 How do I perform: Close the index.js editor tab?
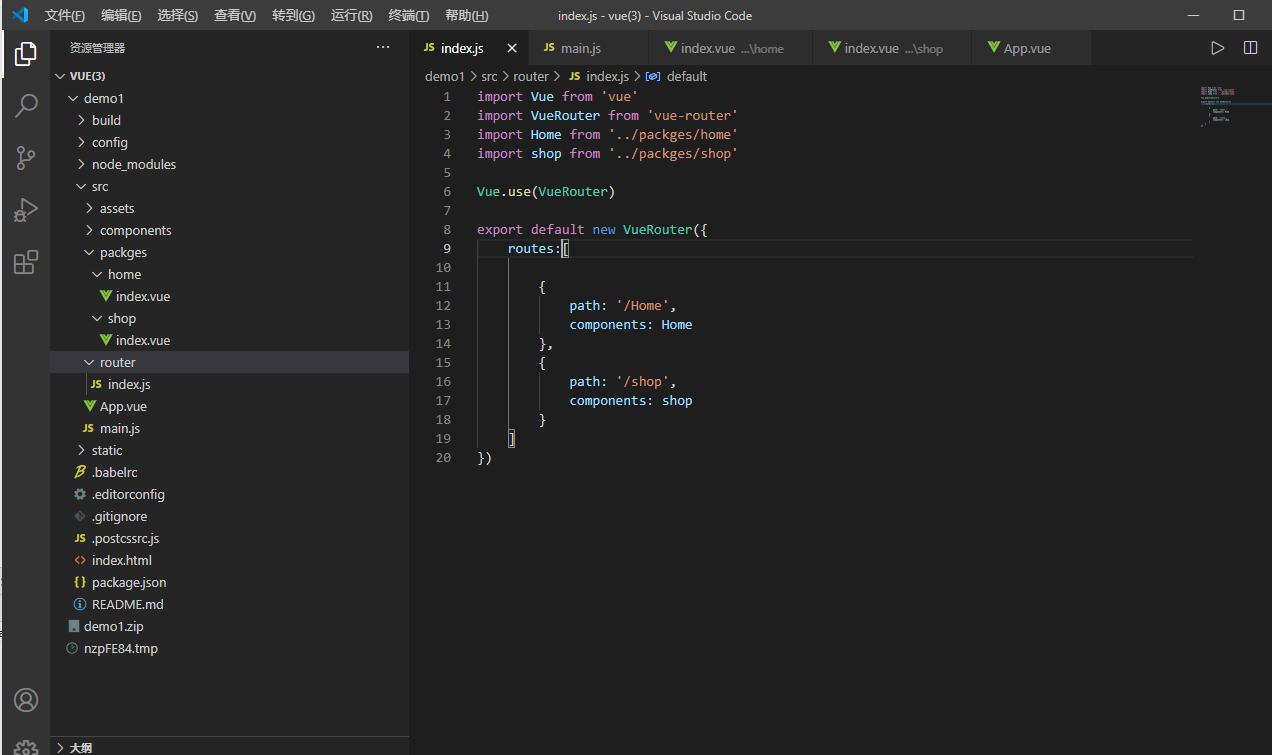point(512,48)
